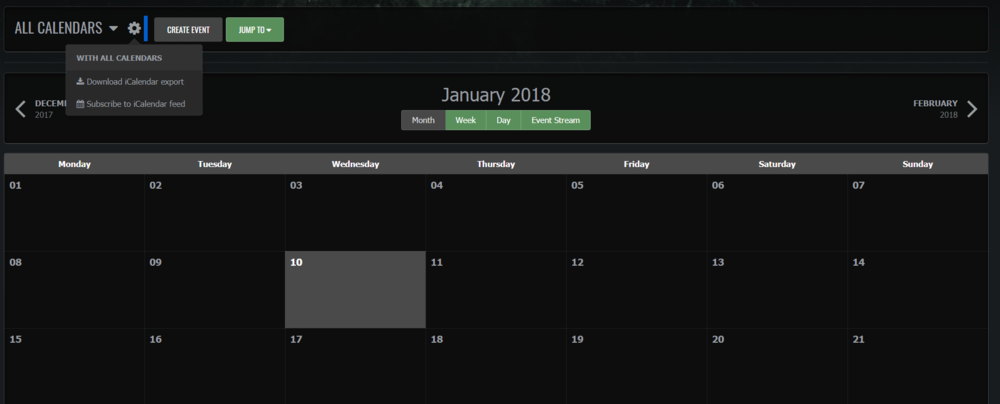Screen dimensions: 1000x404
Task: Click the calendar icon beside Subscribe feed
Action: [x=80, y=104]
